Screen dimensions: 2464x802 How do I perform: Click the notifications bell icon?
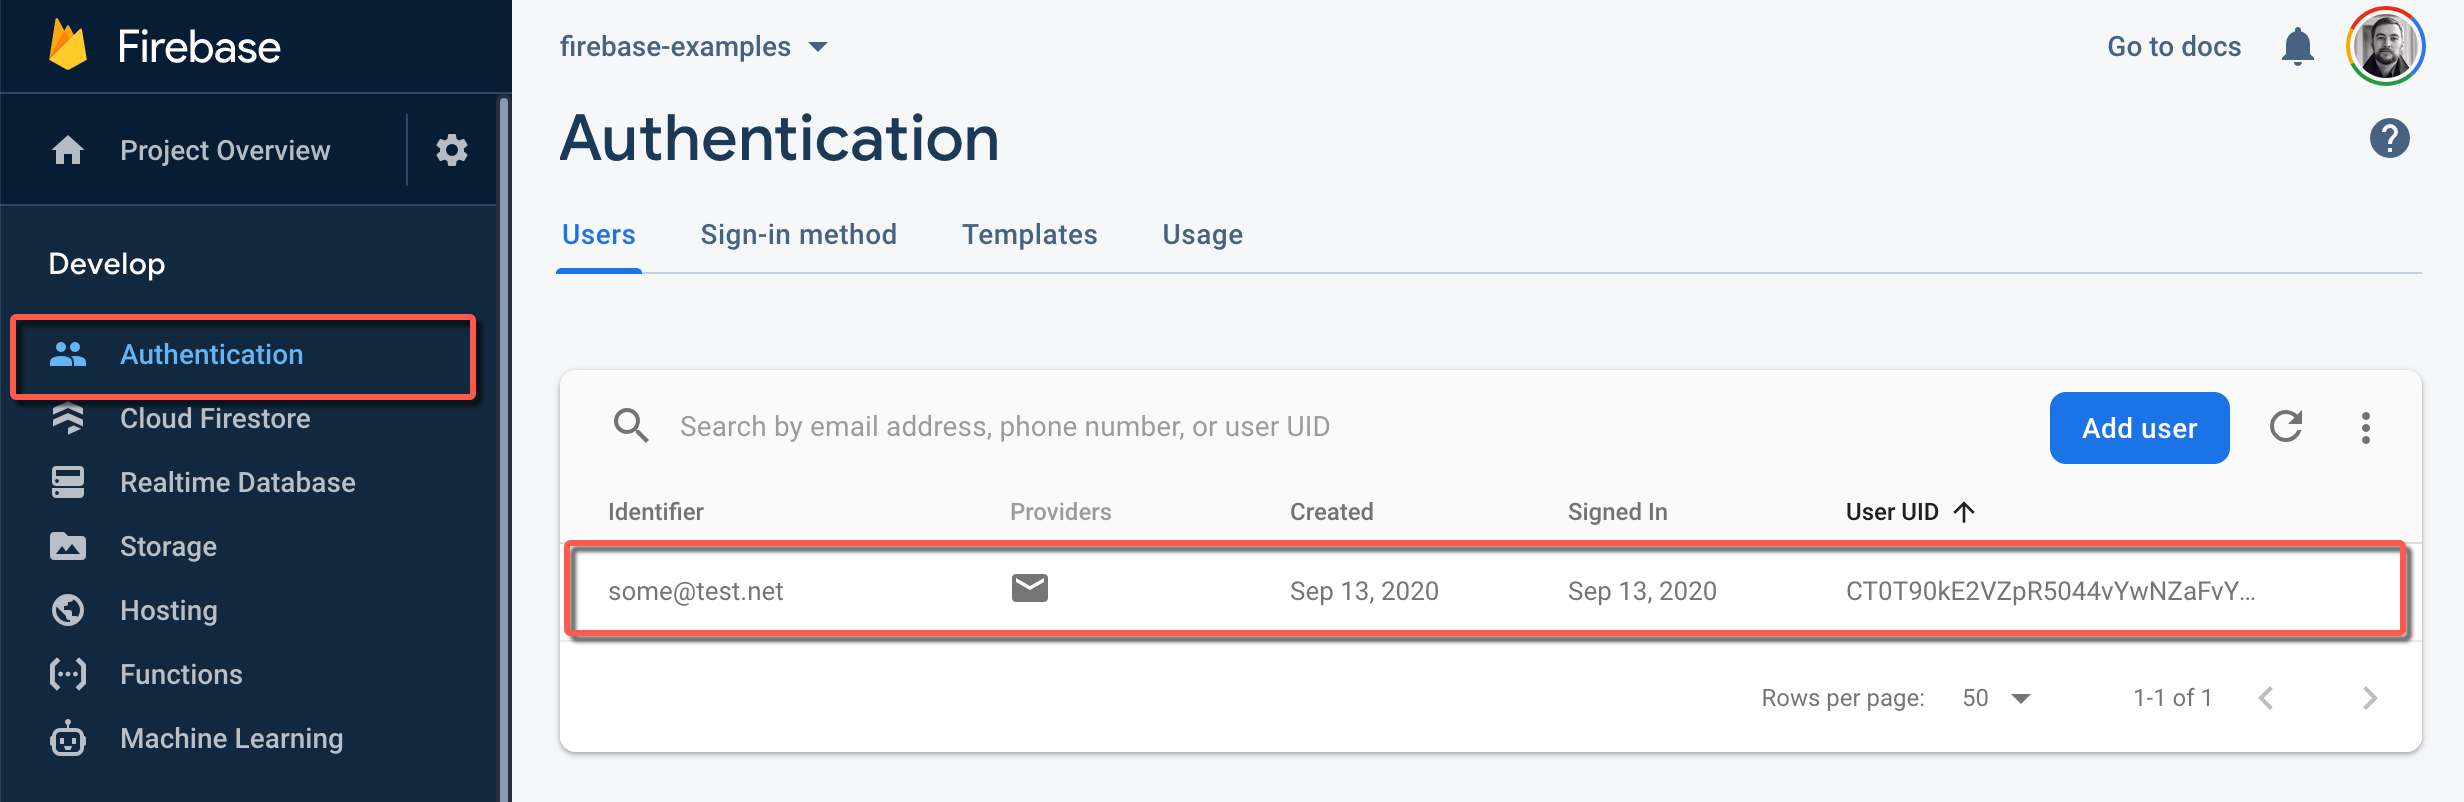(2297, 47)
